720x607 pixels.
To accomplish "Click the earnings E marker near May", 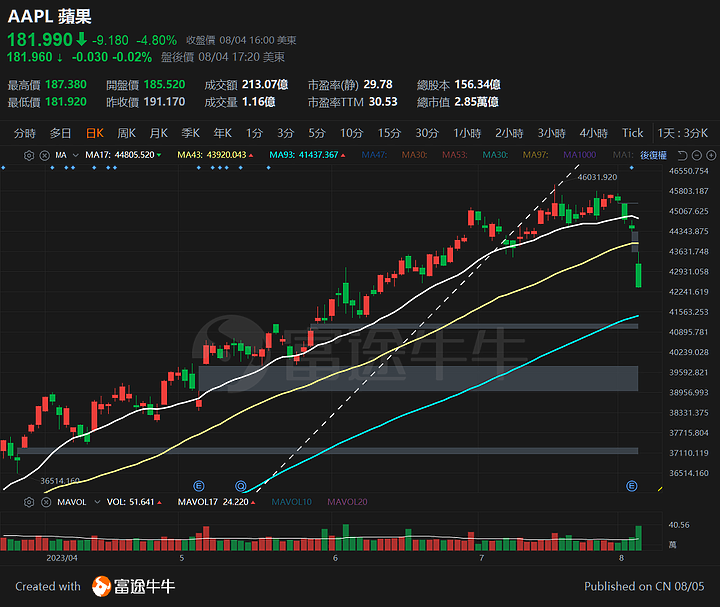I will [198, 486].
